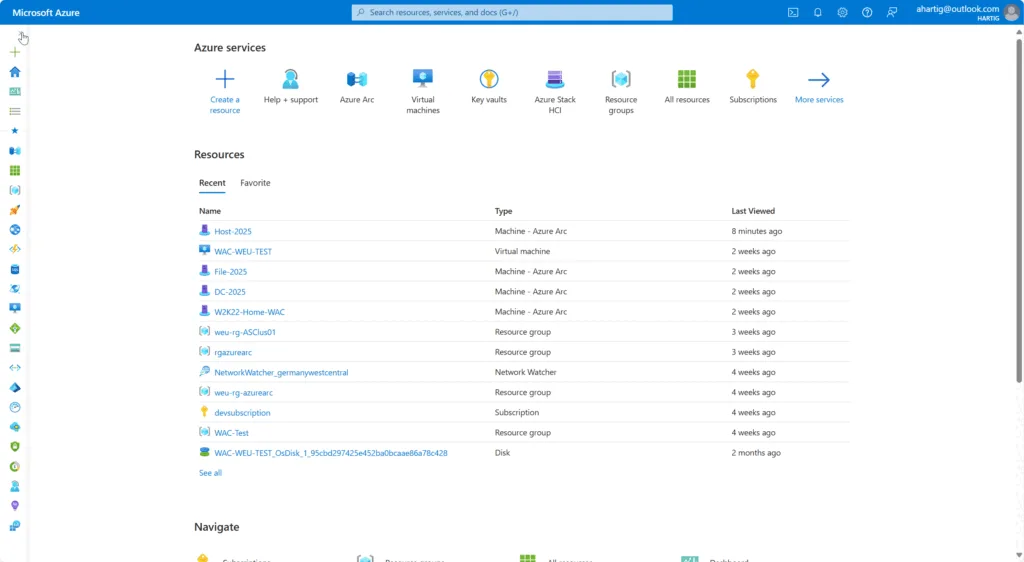Open the Resource groups service tile
This screenshot has width=1024, height=562.
pyautogui.click(x=620, y=91)
